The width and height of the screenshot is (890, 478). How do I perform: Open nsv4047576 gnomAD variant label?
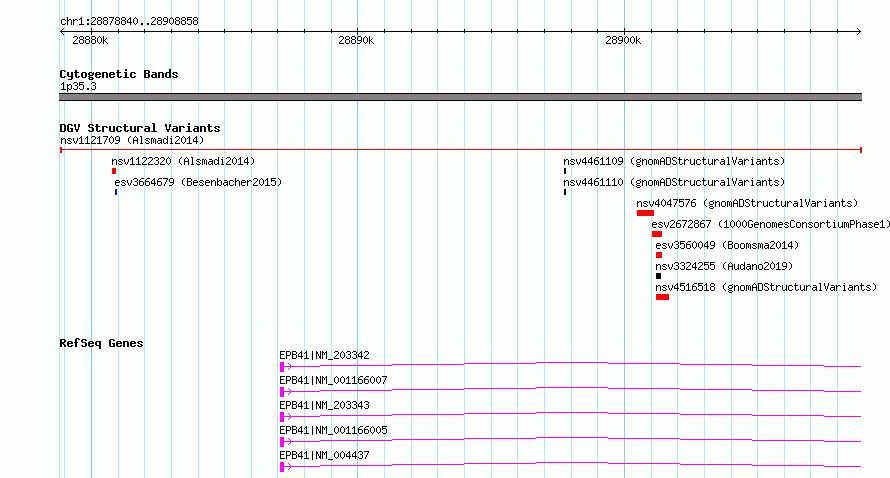[747, 203]
